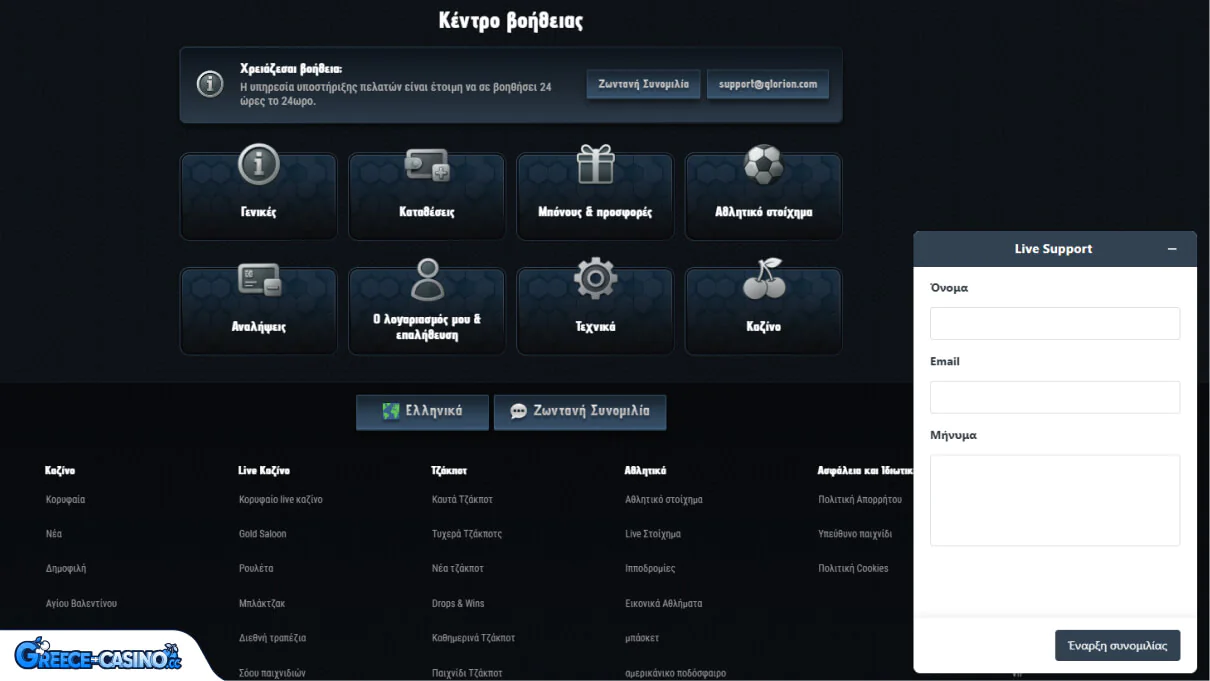Click the info icon above Γενικές
The image size is (1210, 681).
point(259,165)
